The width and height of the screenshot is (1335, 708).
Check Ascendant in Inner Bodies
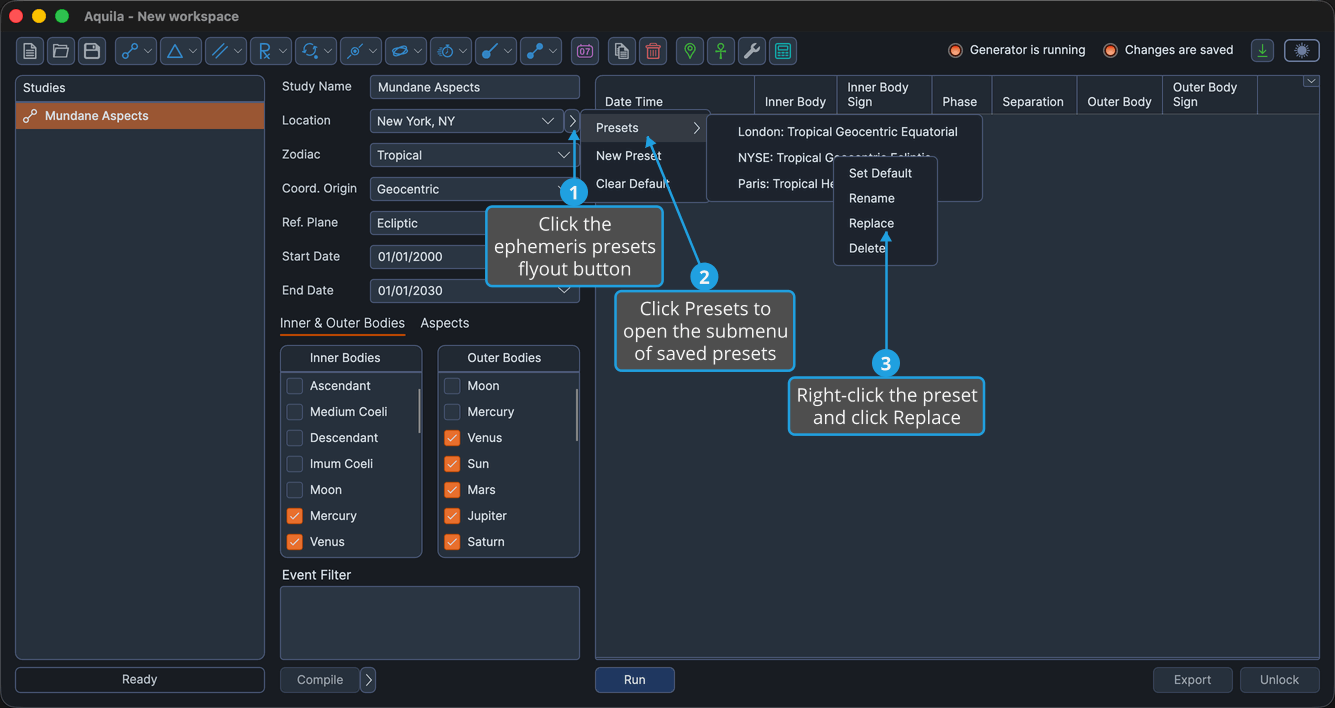coord(295,386)
